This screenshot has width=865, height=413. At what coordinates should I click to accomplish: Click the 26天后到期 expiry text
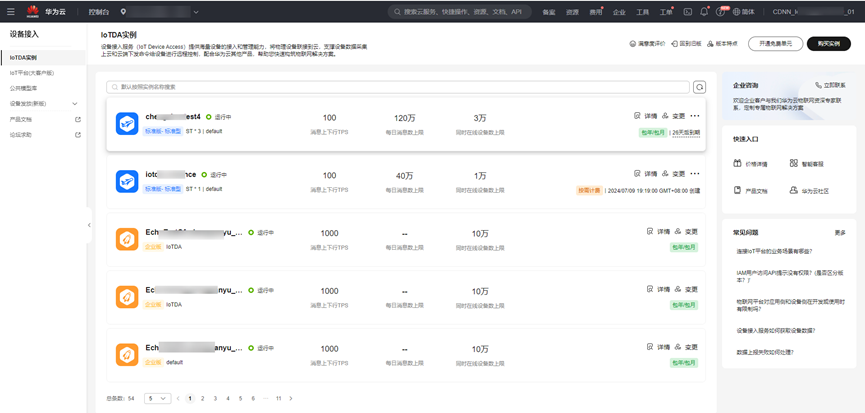pos(686,132)
